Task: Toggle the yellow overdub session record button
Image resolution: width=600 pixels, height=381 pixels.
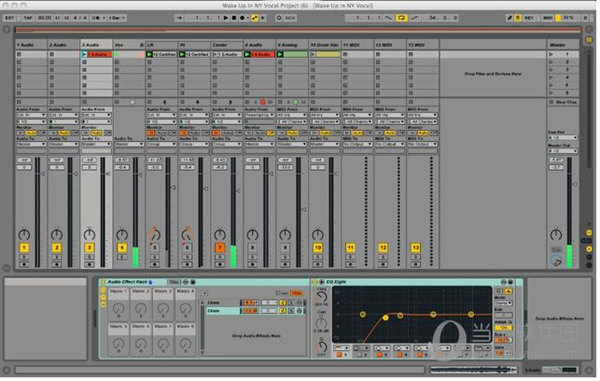Action: [x=254, y=18]
